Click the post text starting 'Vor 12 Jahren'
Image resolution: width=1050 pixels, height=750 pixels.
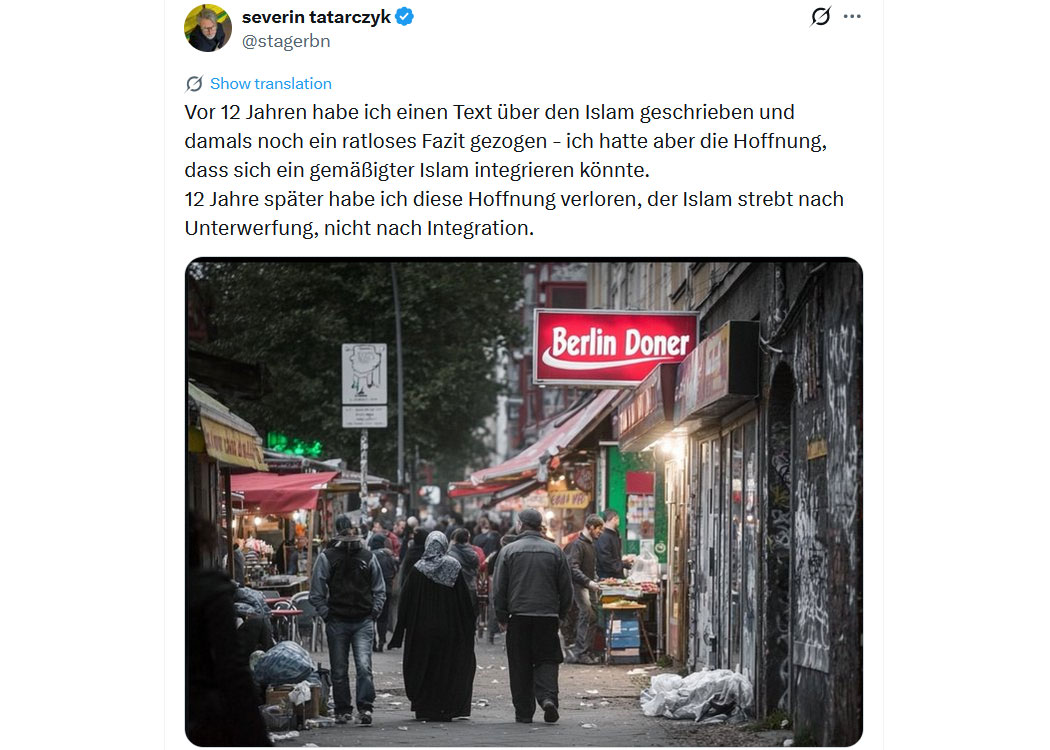point(506,141)
